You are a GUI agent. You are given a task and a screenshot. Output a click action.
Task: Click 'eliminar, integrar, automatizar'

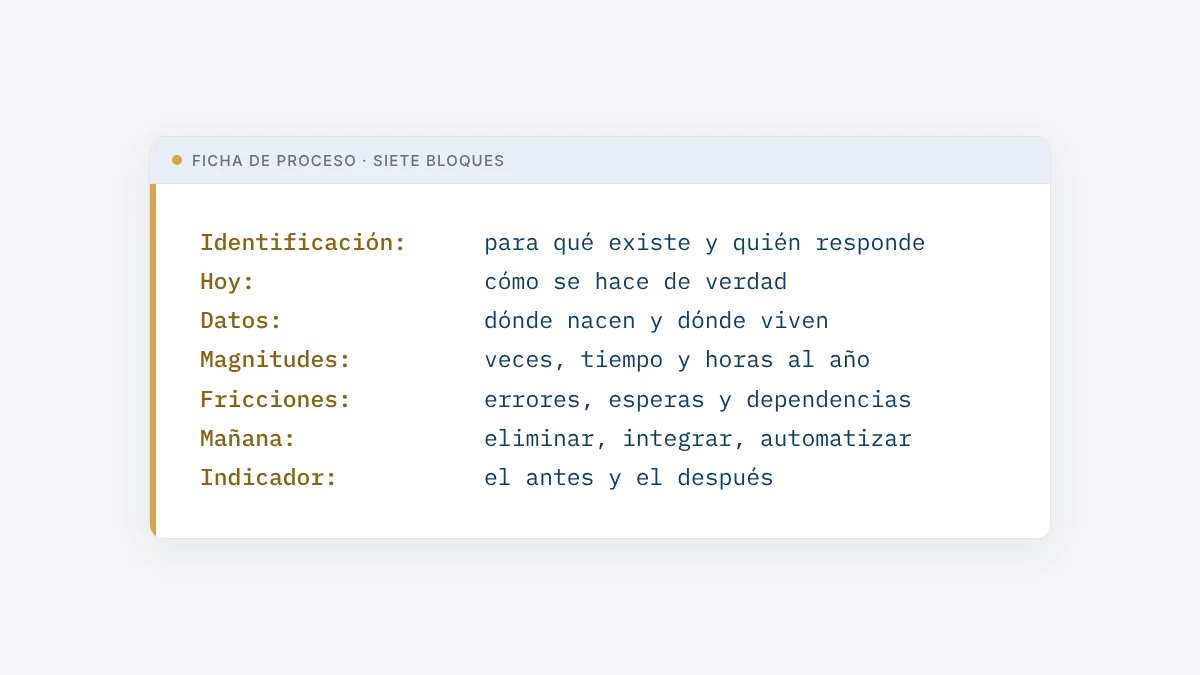pos(697,439)
